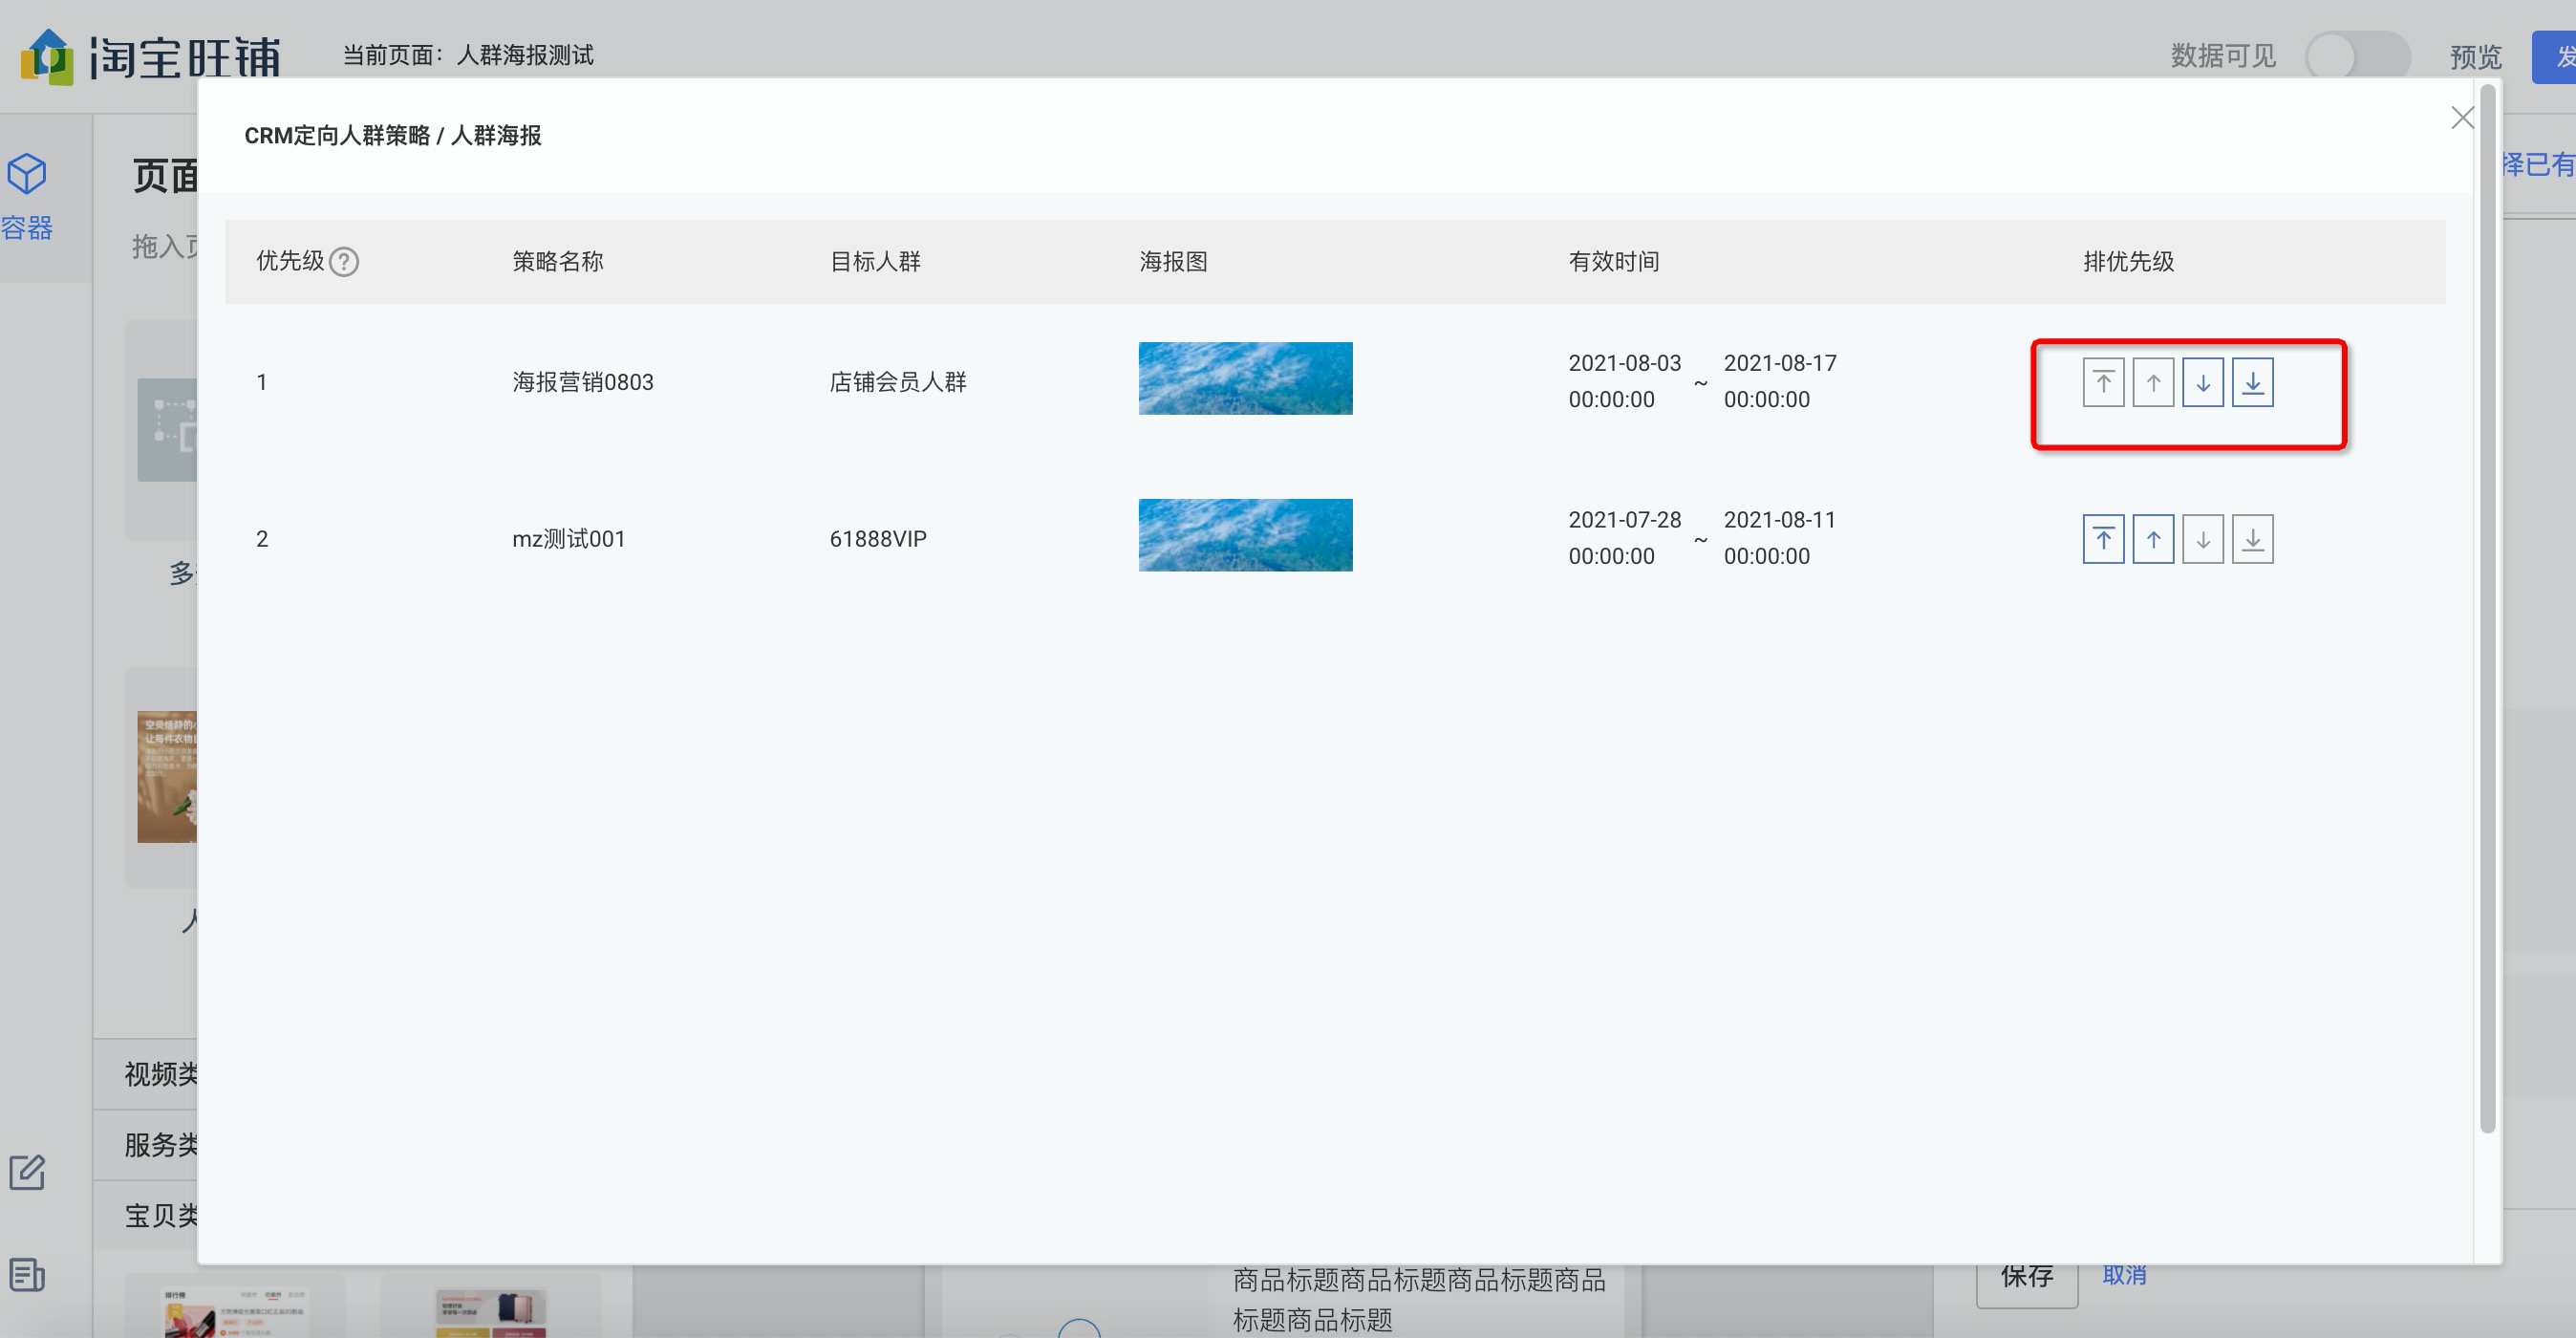Screen dimensions: 2576x1338
Task: Click the 保存 button behind the dialog
Action: click(2027, 1278)
